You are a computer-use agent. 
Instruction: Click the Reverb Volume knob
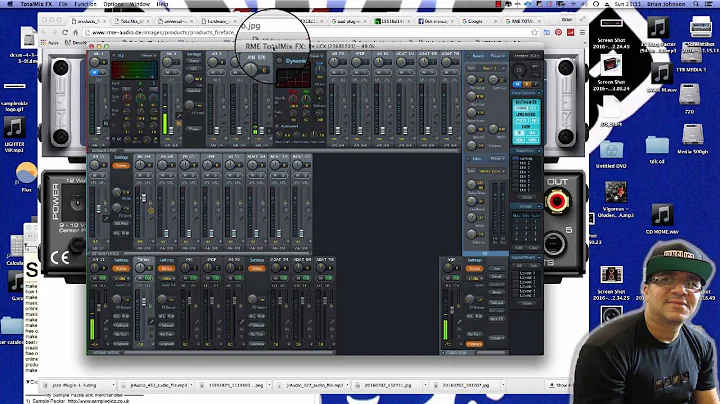471,146
